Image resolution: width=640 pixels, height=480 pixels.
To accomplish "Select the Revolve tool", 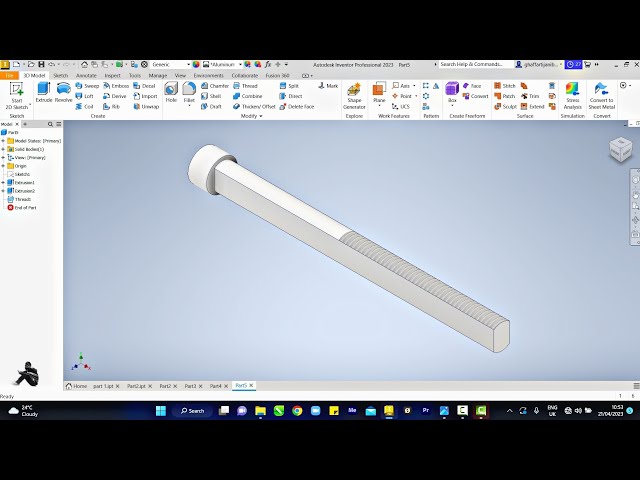I will (x=63, y=92).
